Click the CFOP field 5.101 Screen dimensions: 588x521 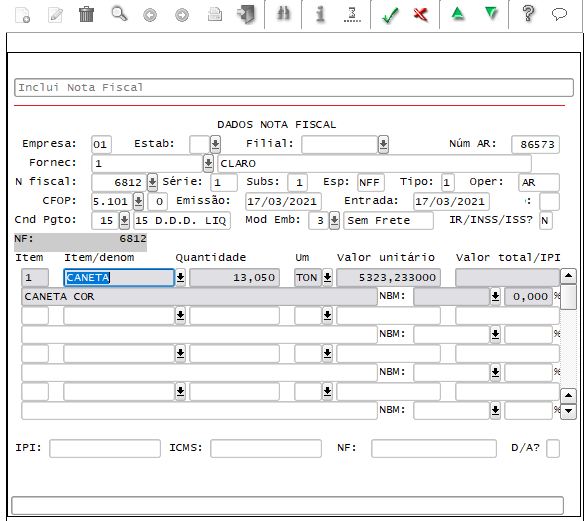(112, 201)
